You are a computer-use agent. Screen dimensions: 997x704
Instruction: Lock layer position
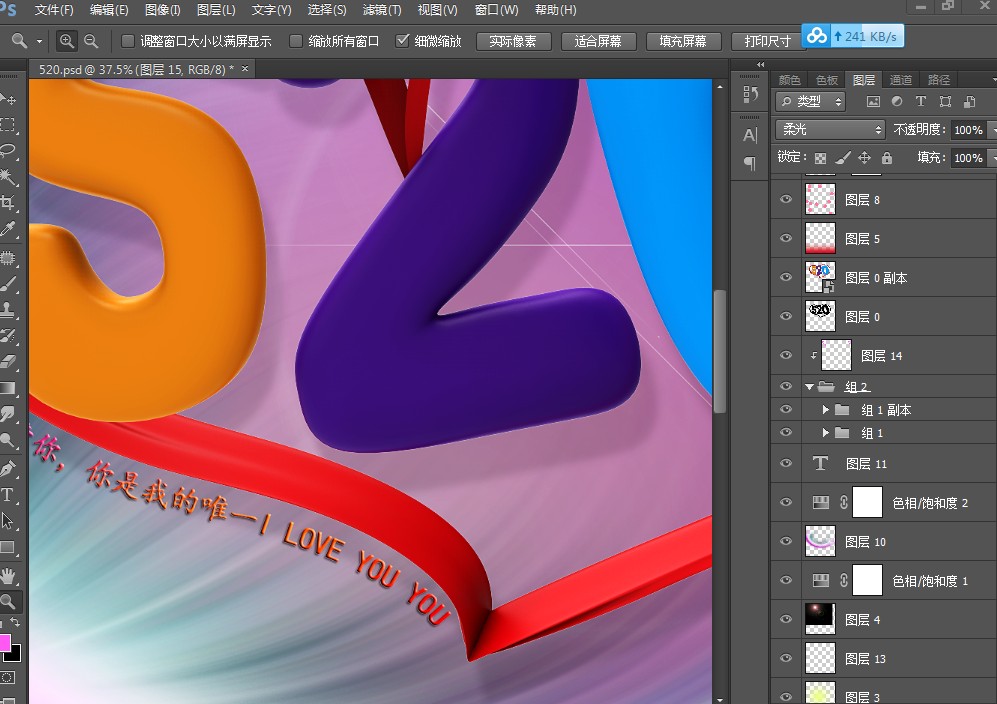click(864, 158)
